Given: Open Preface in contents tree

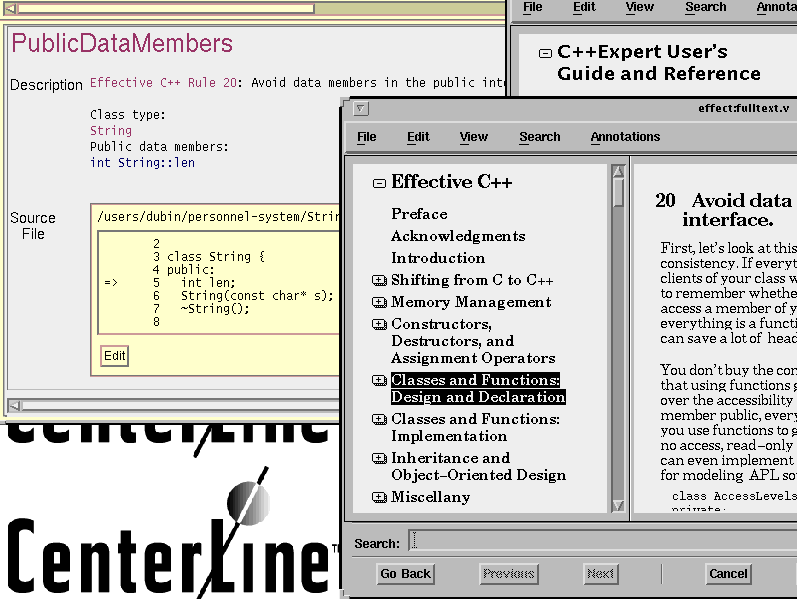Looking at the screenshot, I should pos(419,214).
